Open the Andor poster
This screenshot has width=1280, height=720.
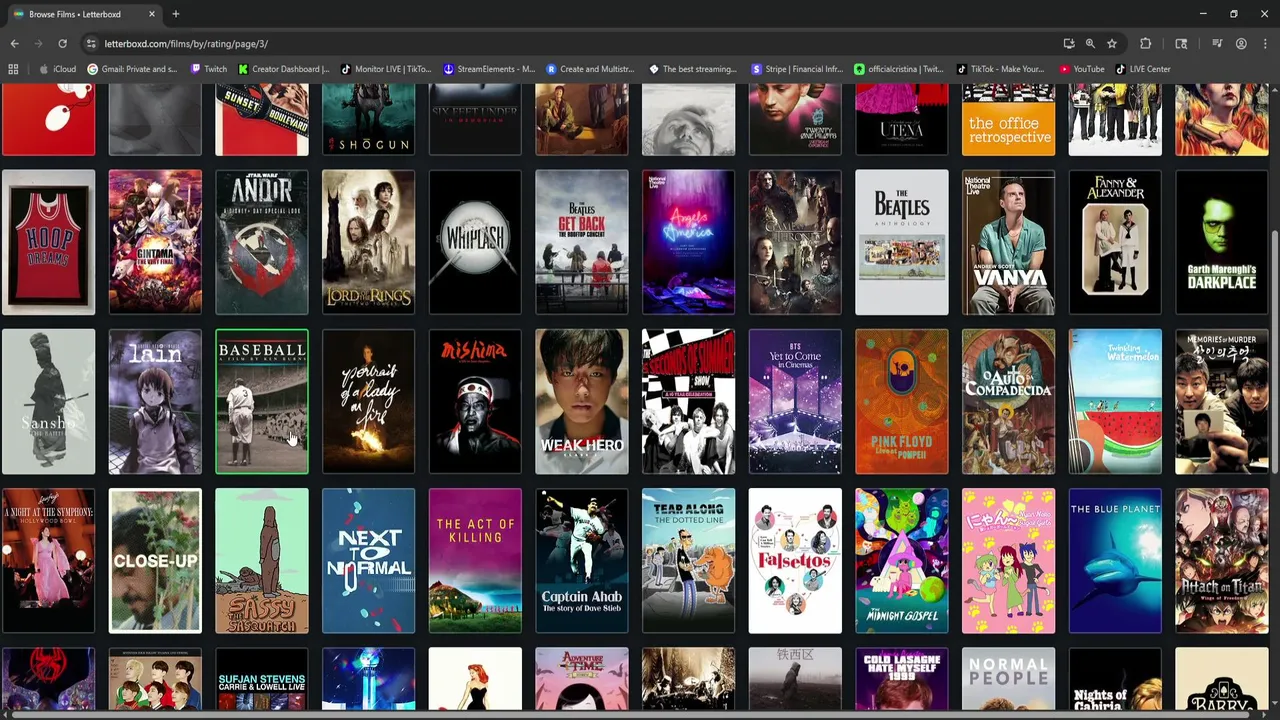coord(262,242)
